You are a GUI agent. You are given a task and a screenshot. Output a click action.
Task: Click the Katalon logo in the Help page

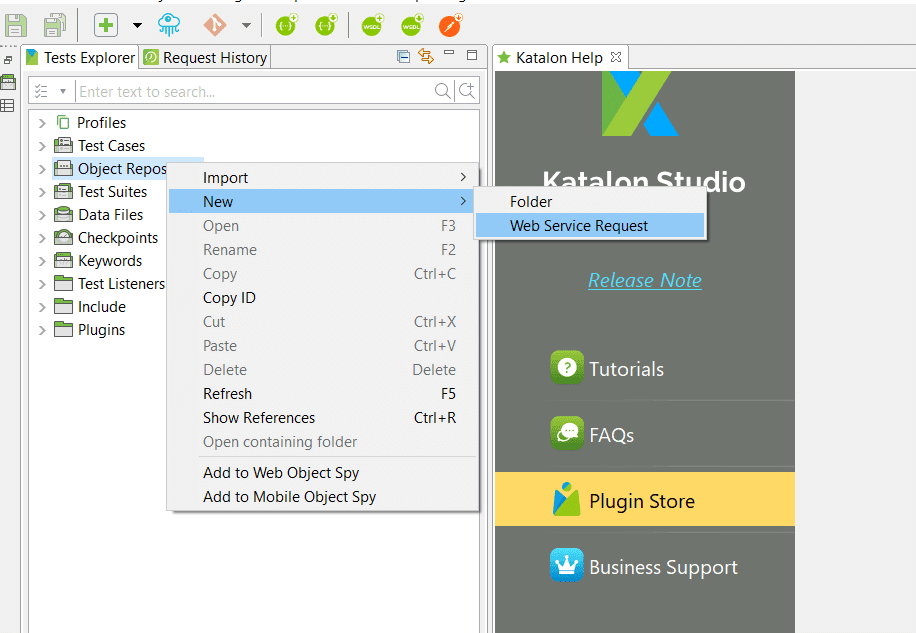[640, 103]
